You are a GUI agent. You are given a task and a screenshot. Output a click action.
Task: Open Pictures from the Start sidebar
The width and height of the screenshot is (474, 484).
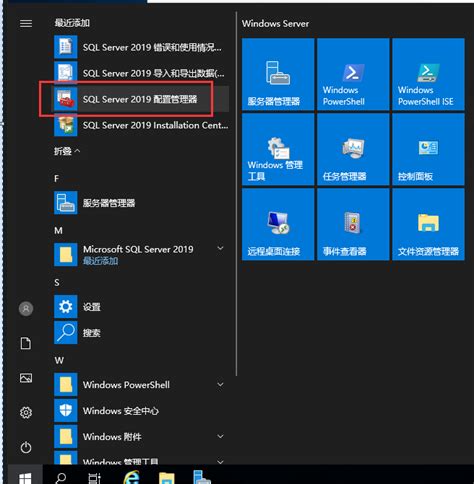(x=26, y=378)
